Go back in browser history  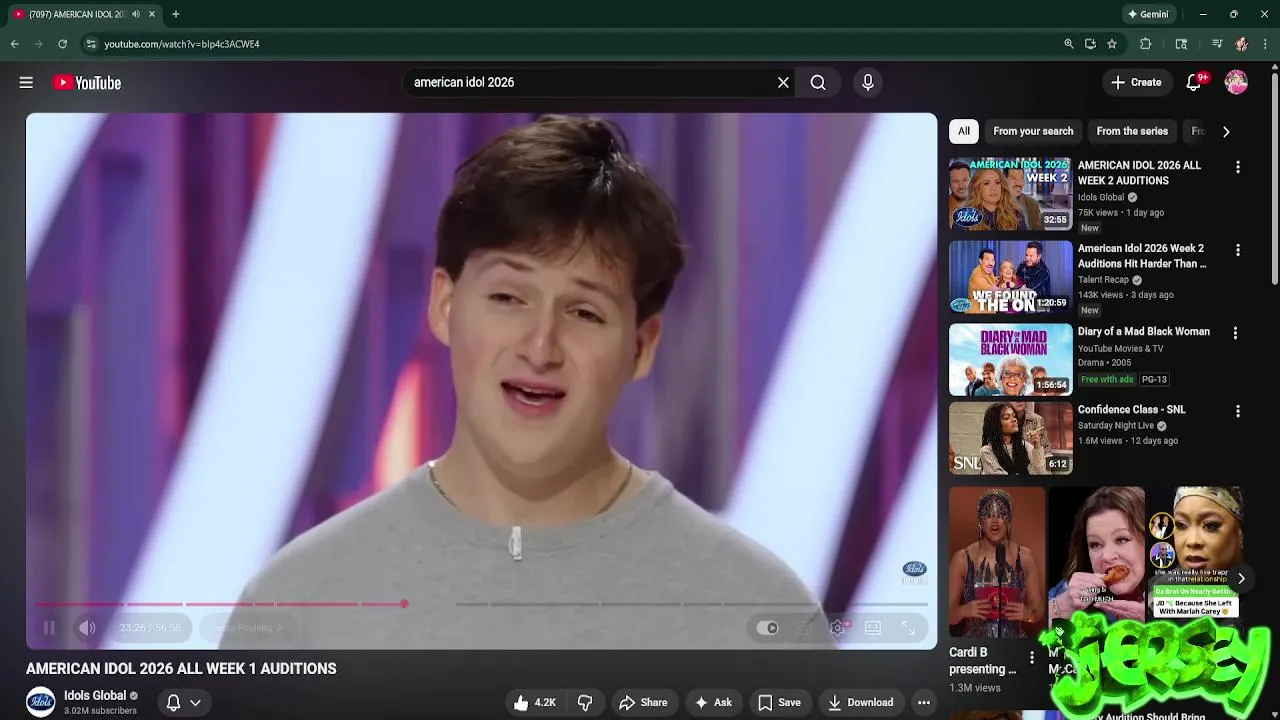(14, 44)
